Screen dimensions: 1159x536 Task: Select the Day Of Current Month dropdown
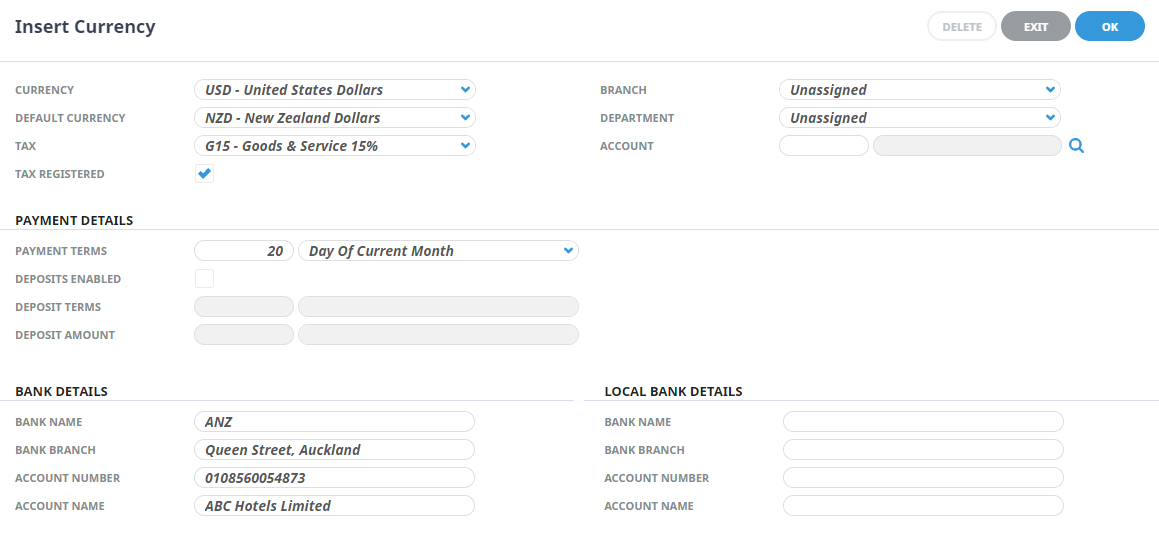click(438, 251)
